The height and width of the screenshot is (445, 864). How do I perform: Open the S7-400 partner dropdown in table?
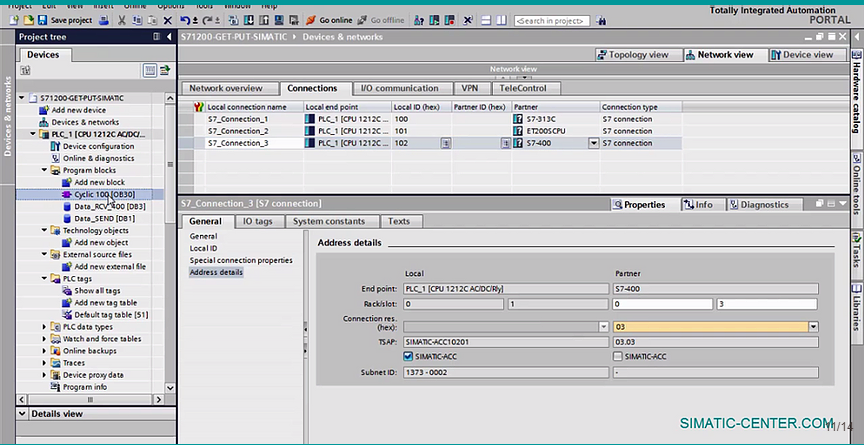[x=594, y=143]
